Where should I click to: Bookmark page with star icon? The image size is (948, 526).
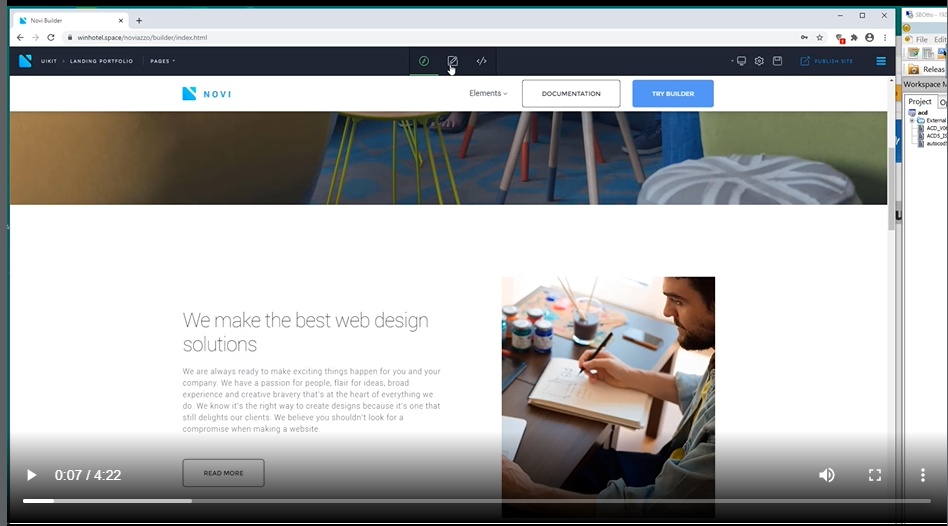pyautogui.click(x=820, y=37)
